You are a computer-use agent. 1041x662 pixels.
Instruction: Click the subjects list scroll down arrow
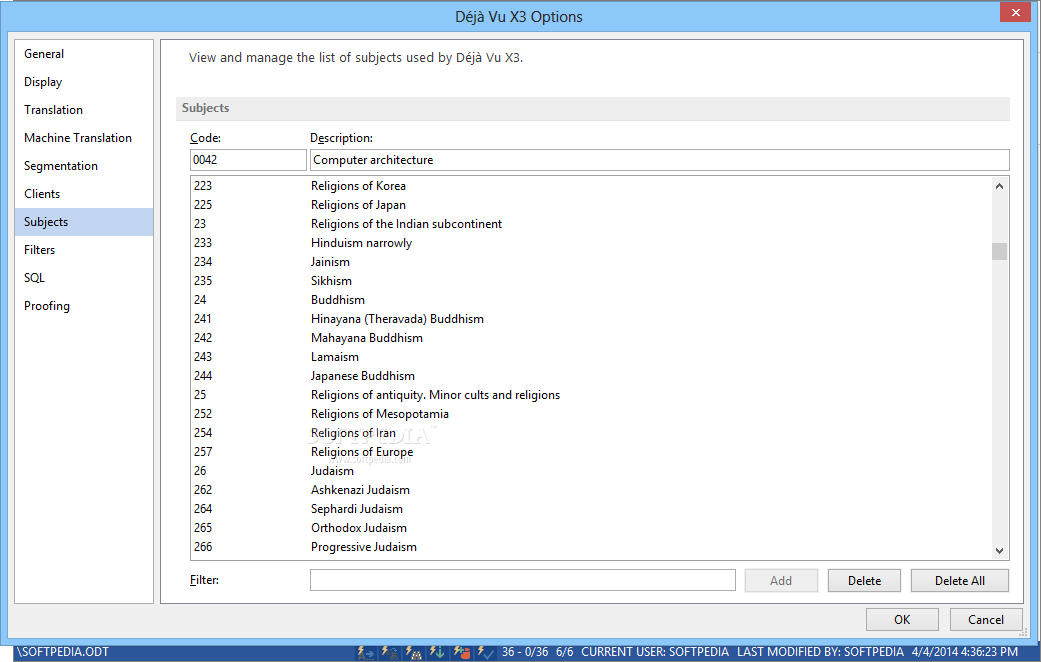point(999,550)
